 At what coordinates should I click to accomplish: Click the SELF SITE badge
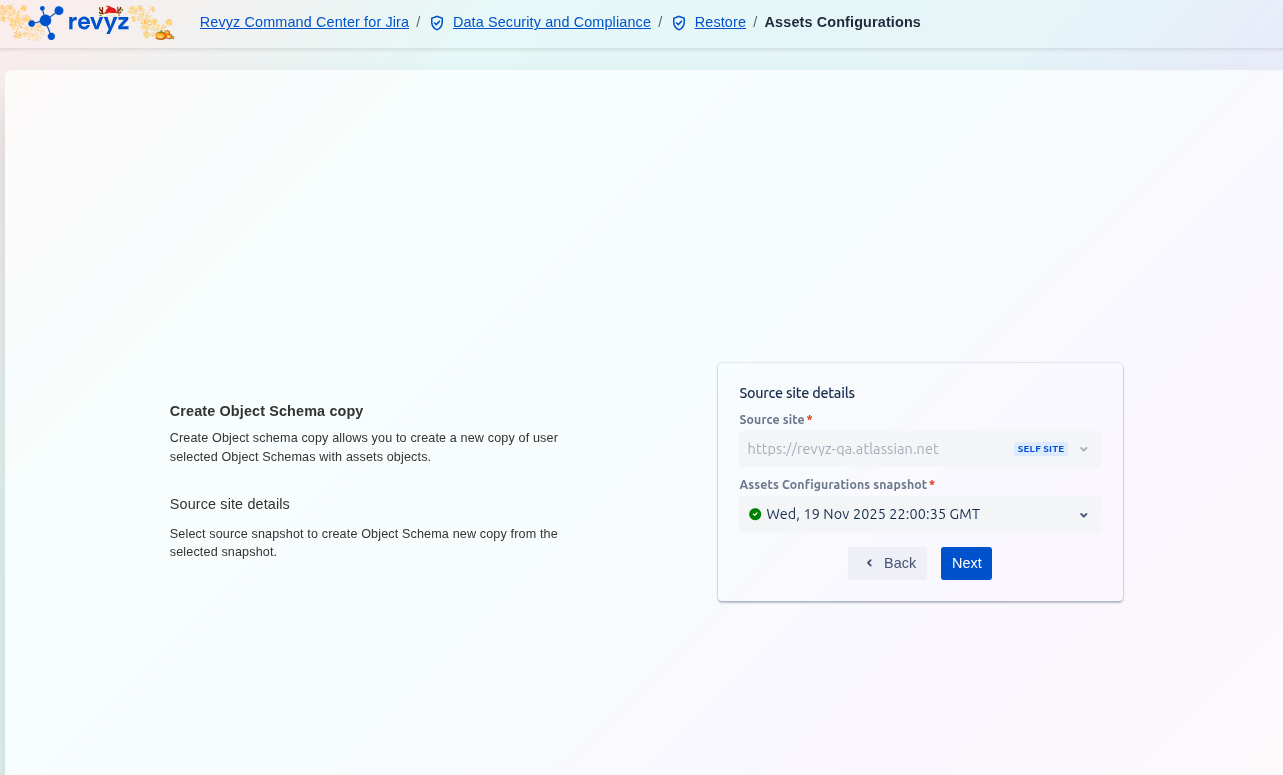coord(1040,449)
